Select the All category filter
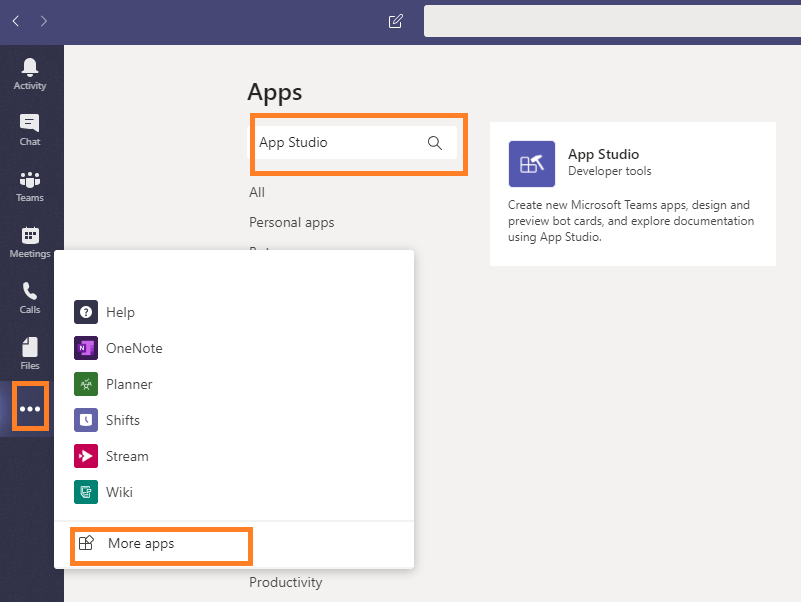This screenshot has height=602, width=801. tap(257, 193)
